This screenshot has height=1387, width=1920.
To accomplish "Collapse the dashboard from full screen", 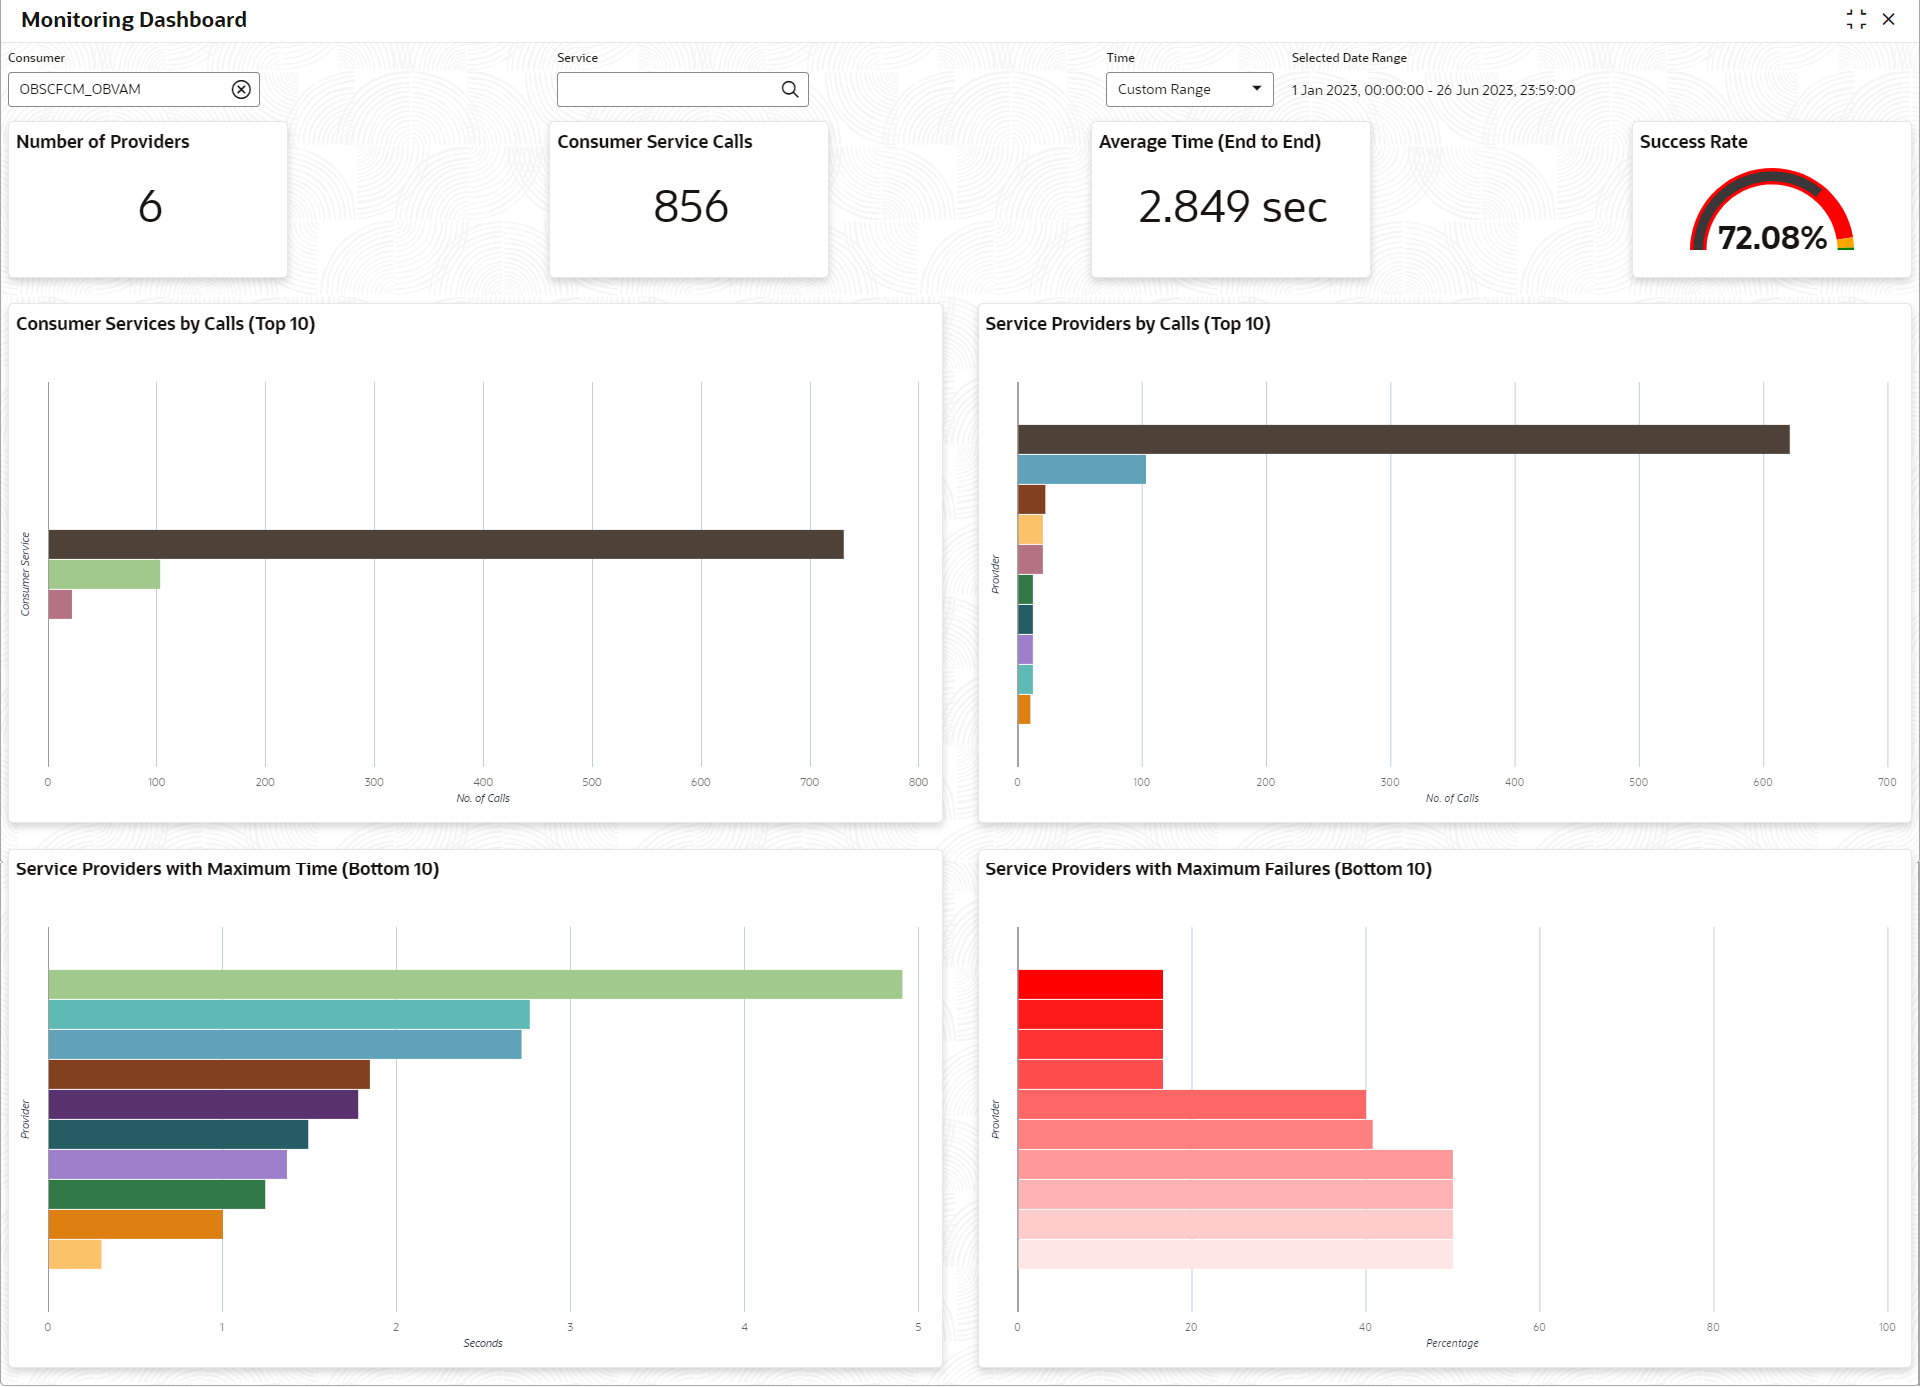I will pyautogui.click(x=1856, y=19).
